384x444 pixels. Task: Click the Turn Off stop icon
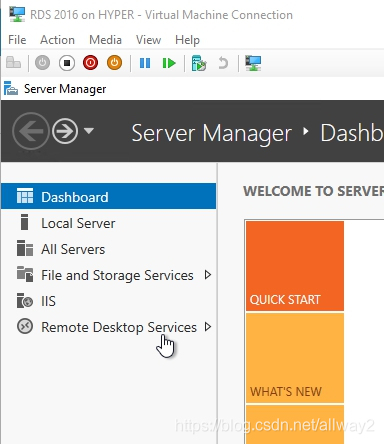[67, 63]
